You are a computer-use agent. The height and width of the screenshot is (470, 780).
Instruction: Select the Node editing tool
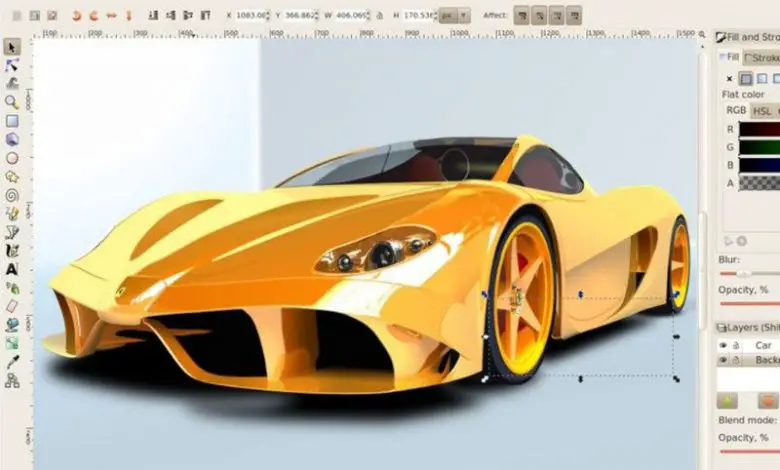[11, 65]
